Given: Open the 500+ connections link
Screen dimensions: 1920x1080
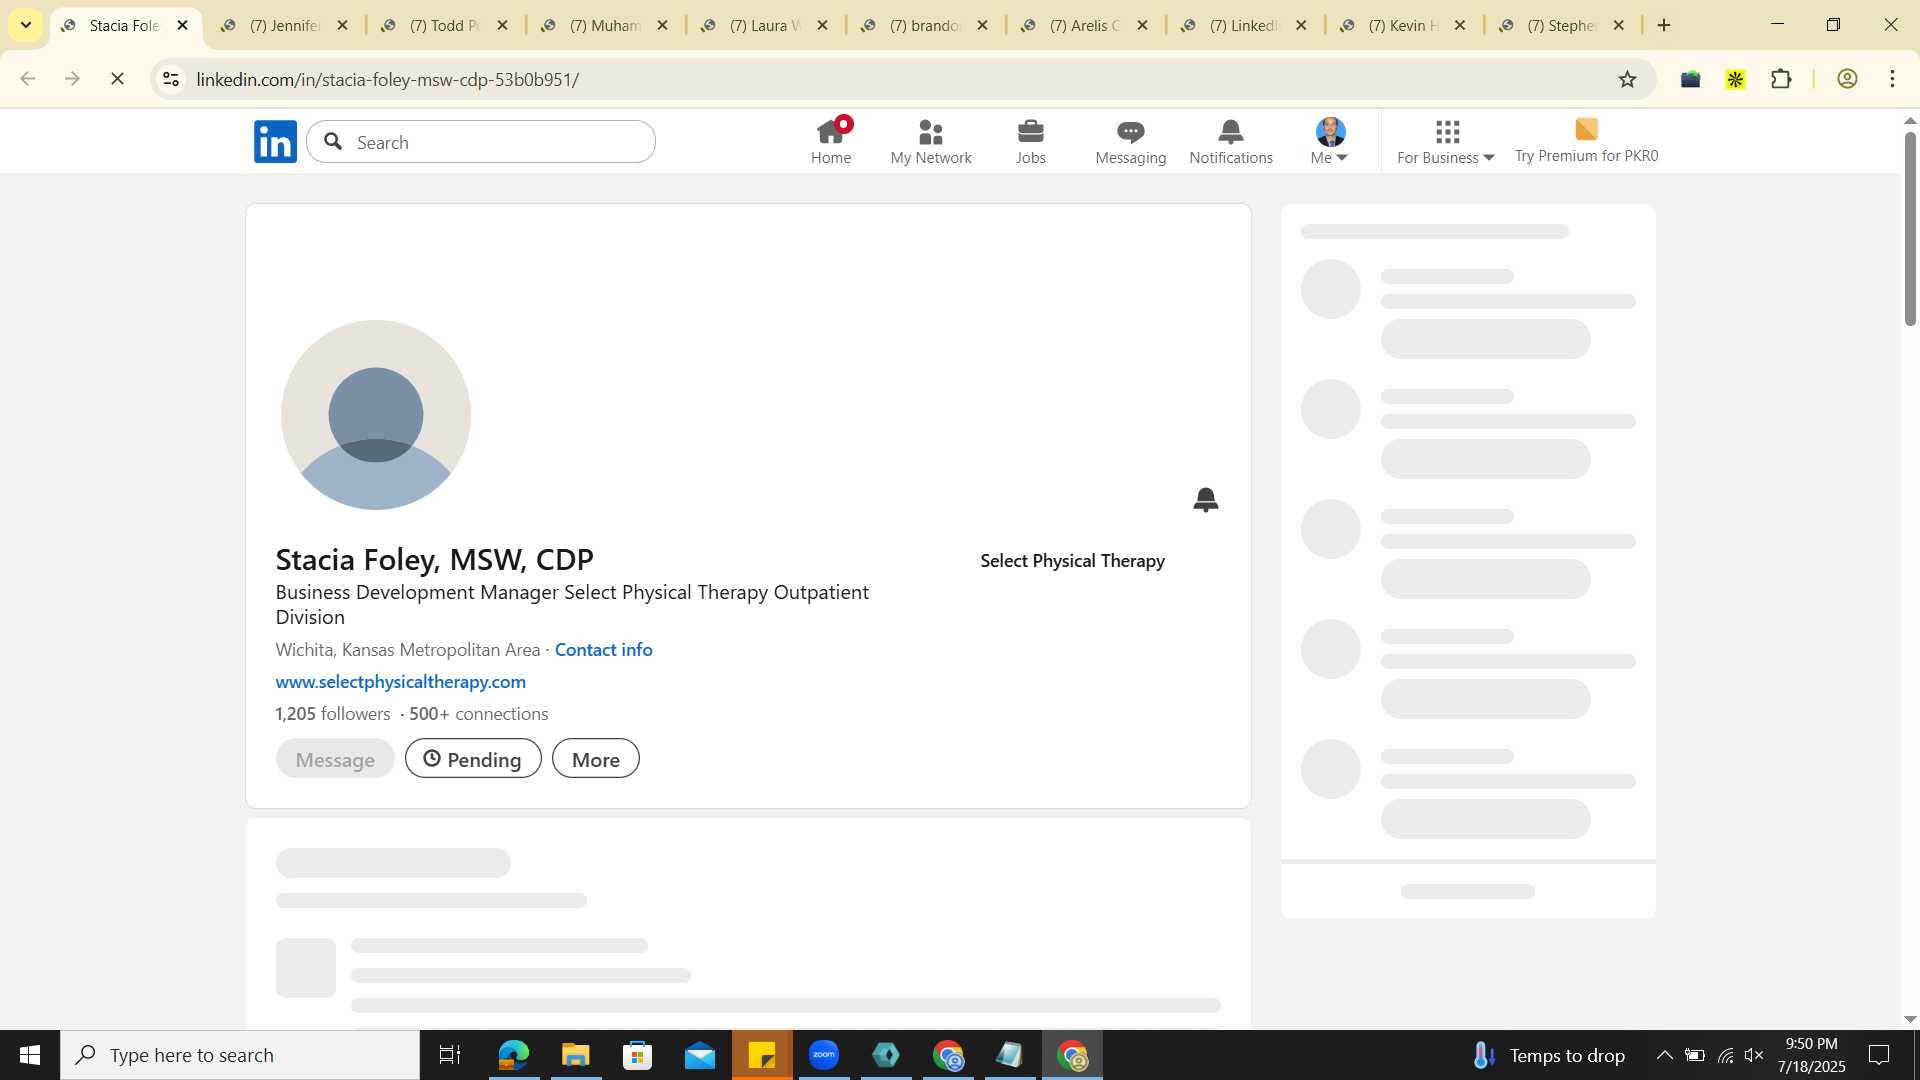Looking at the screenshot, I should click(x=479, y=714).
